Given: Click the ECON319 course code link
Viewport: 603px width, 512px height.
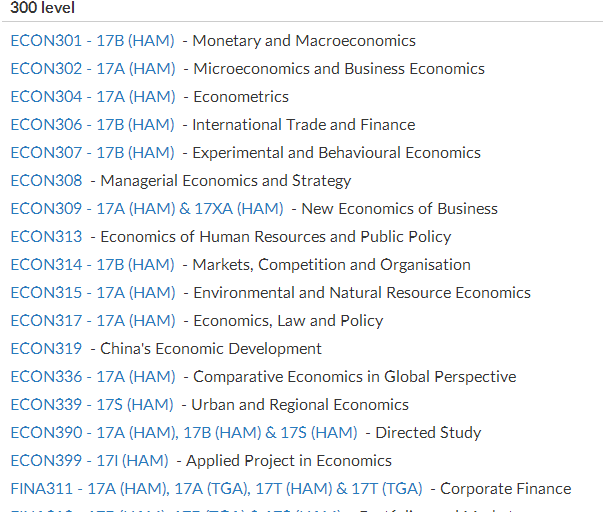Looking at the screenshot, I should pyautogui.click(x=46, y=349).
